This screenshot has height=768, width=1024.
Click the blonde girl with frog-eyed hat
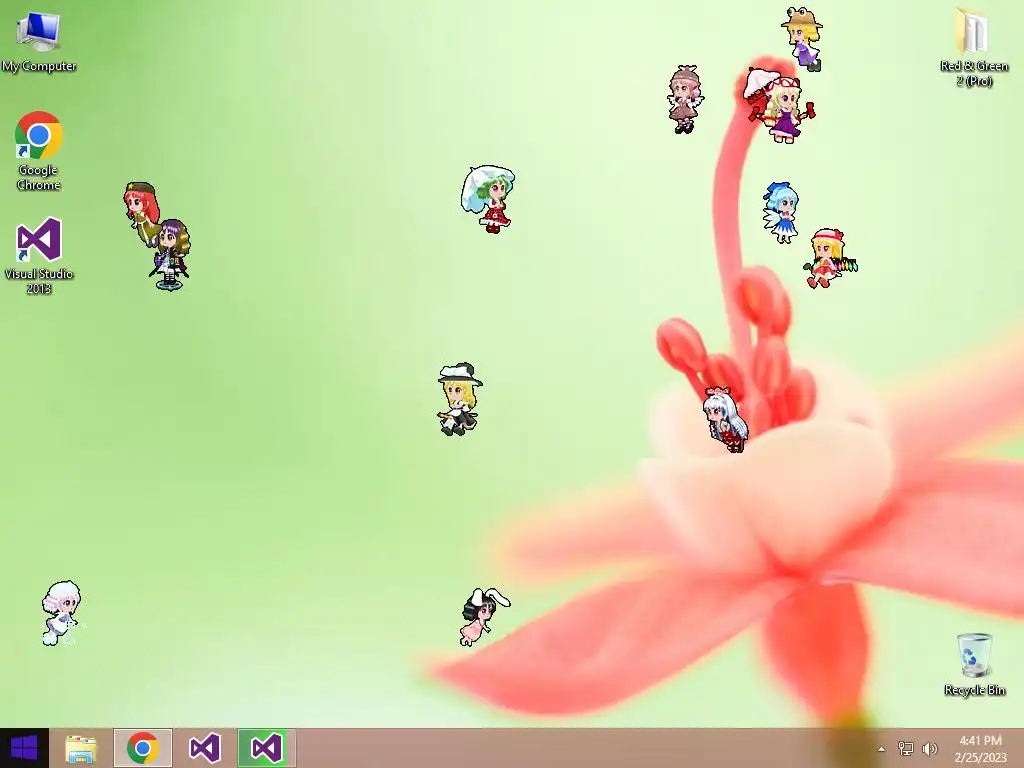(x=802, y=39)
